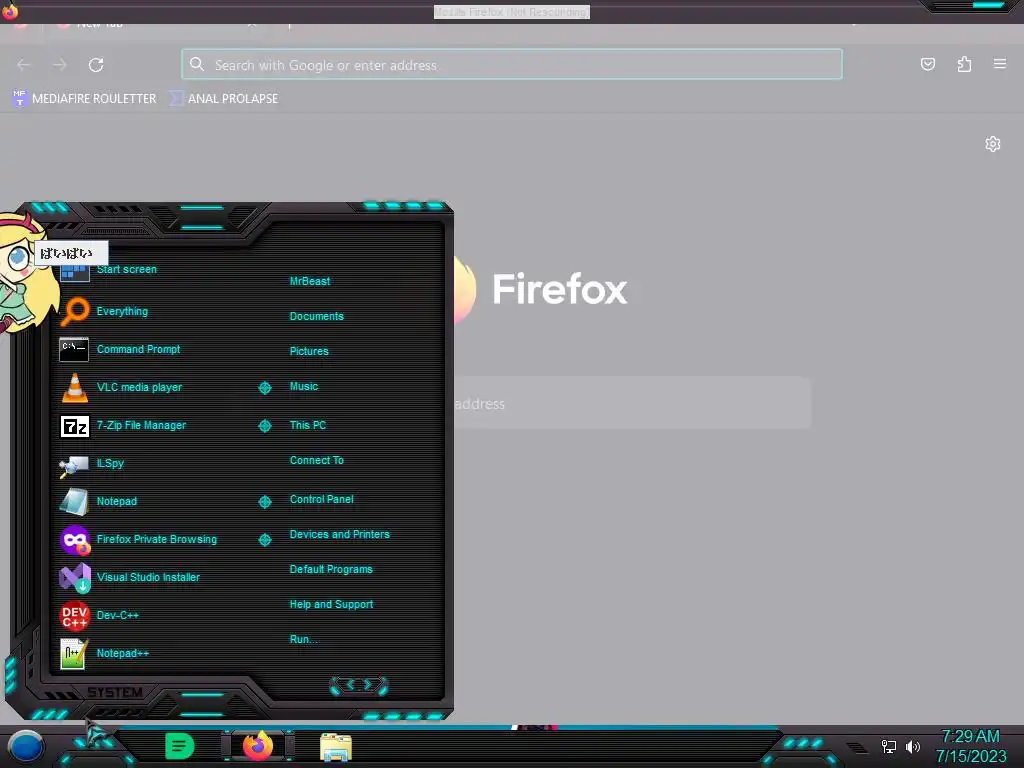Open Music from start menu
Image resolution: width=1024 pixels, height=768 pixels.
tap(304, 386)
